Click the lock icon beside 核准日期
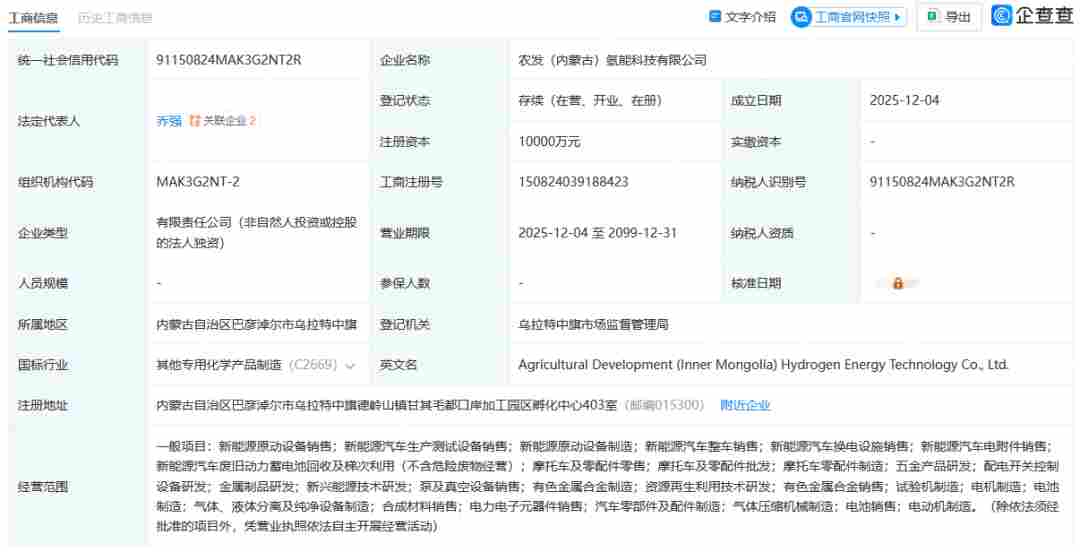 897,283
